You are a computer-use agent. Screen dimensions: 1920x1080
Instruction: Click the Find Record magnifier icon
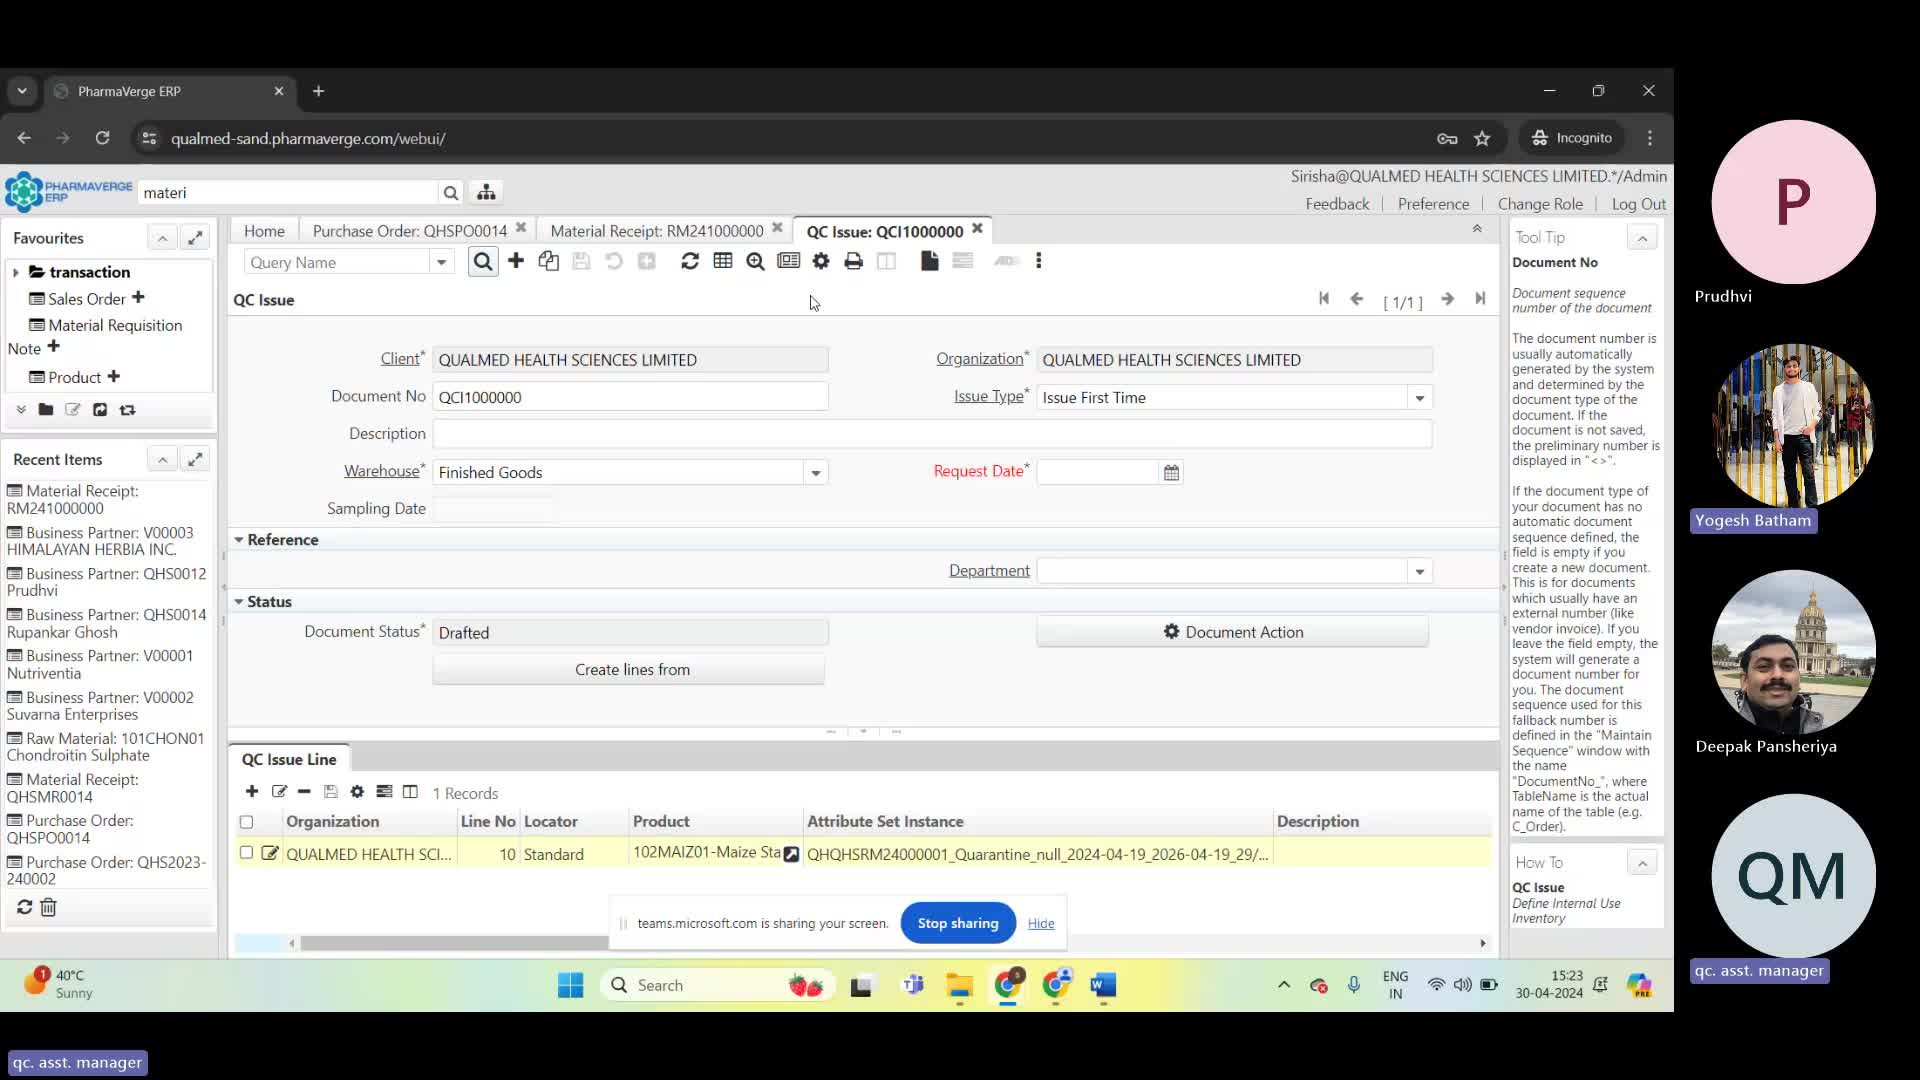(483, 262)
